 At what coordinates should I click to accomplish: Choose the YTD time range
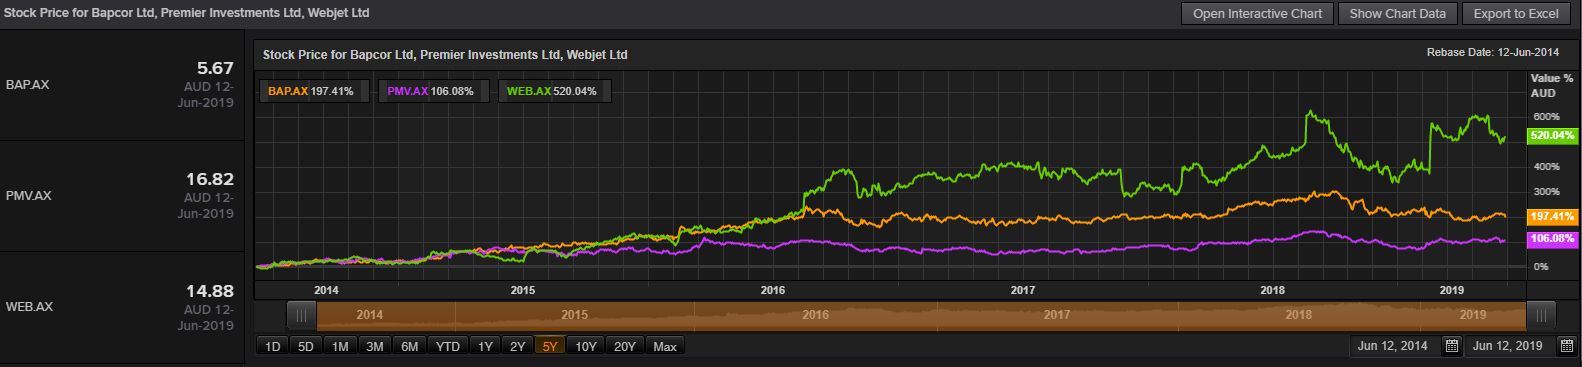click(x=448, y=346)
